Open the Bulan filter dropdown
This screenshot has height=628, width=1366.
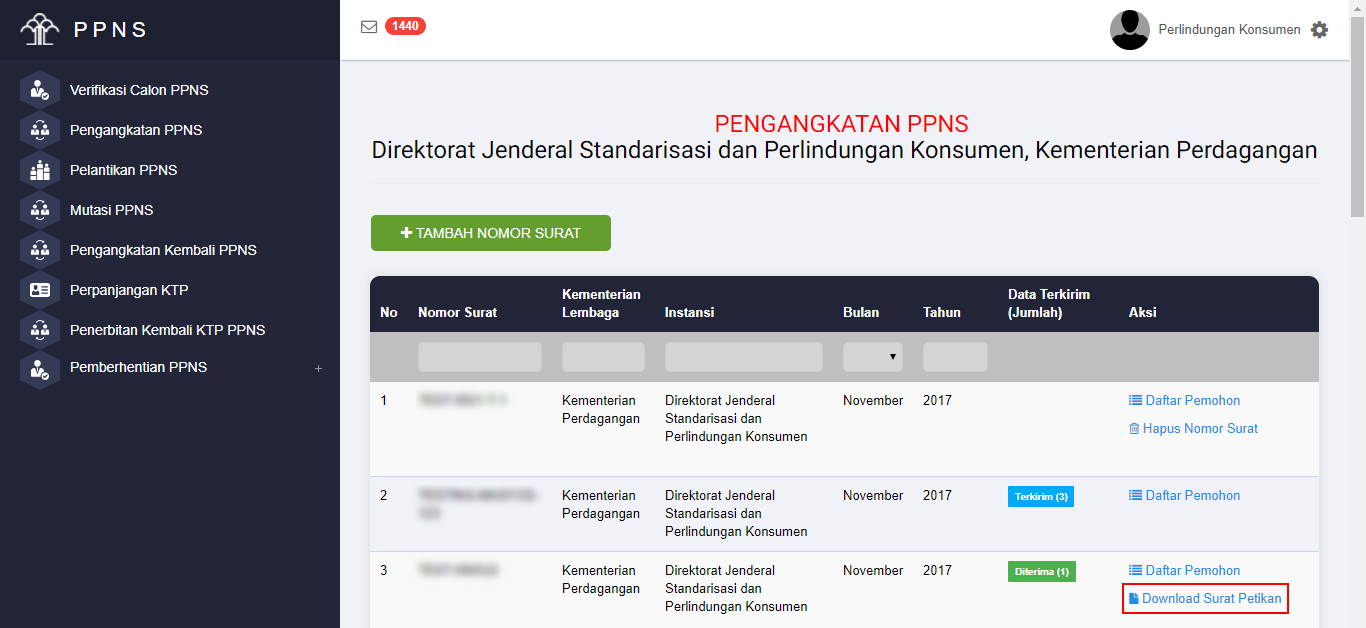pos(872,357)
